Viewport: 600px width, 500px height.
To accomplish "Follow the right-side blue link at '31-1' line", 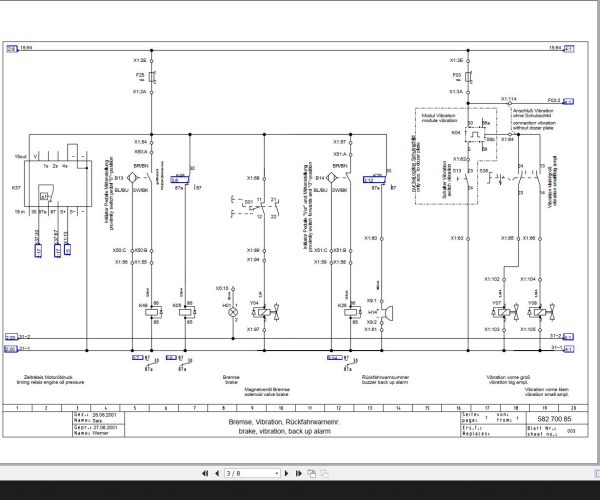I will click(569, 349).
